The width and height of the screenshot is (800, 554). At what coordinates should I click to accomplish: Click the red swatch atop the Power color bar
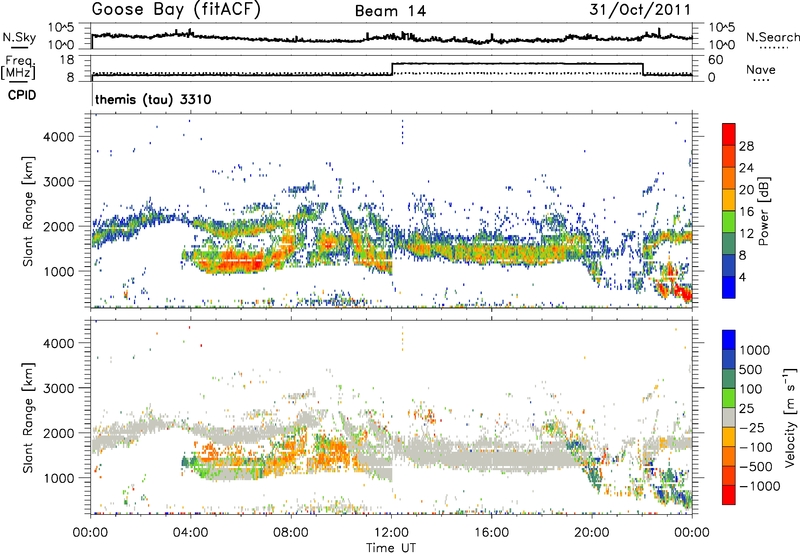729,134
